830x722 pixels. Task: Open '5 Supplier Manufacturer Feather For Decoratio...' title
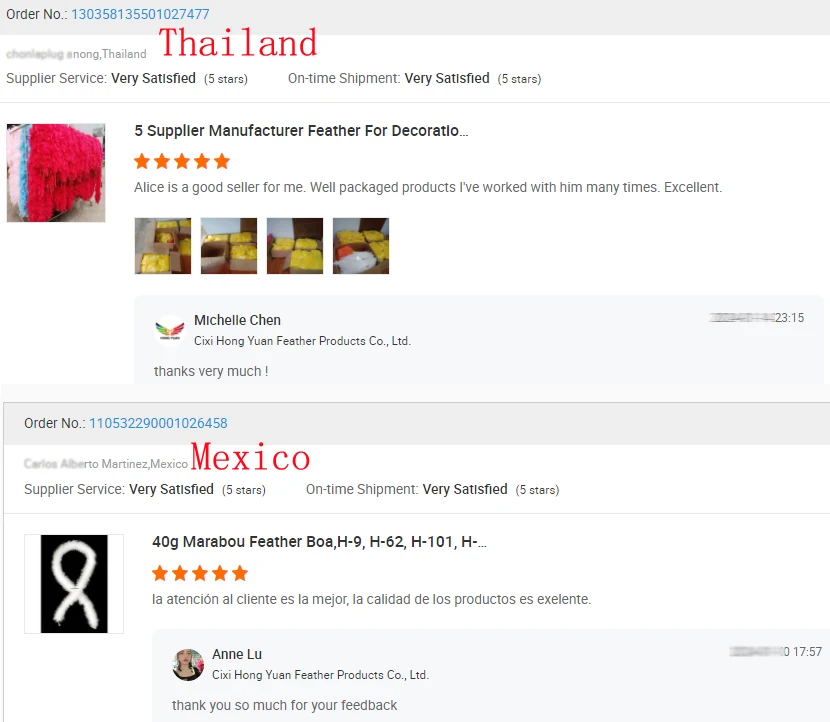(301, 131)
